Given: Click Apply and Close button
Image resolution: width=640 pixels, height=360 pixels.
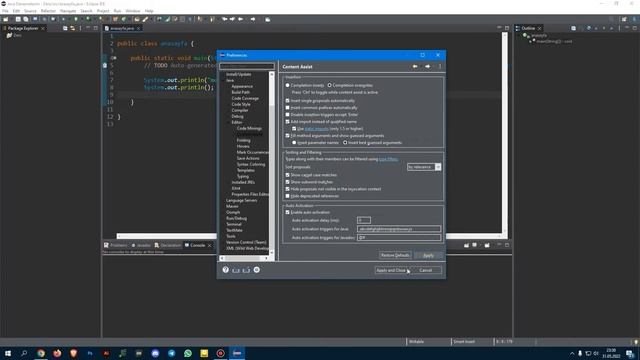Looking at the screenshot, I should pos(391,270).
